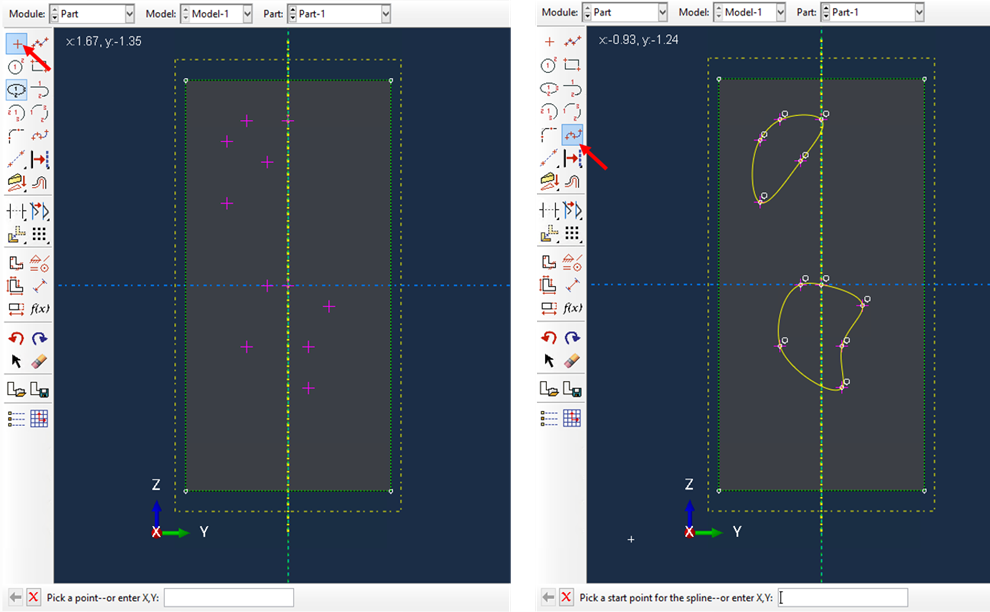
Task: Select Create Isolated Point tool in left window
Action: point(16,44)
